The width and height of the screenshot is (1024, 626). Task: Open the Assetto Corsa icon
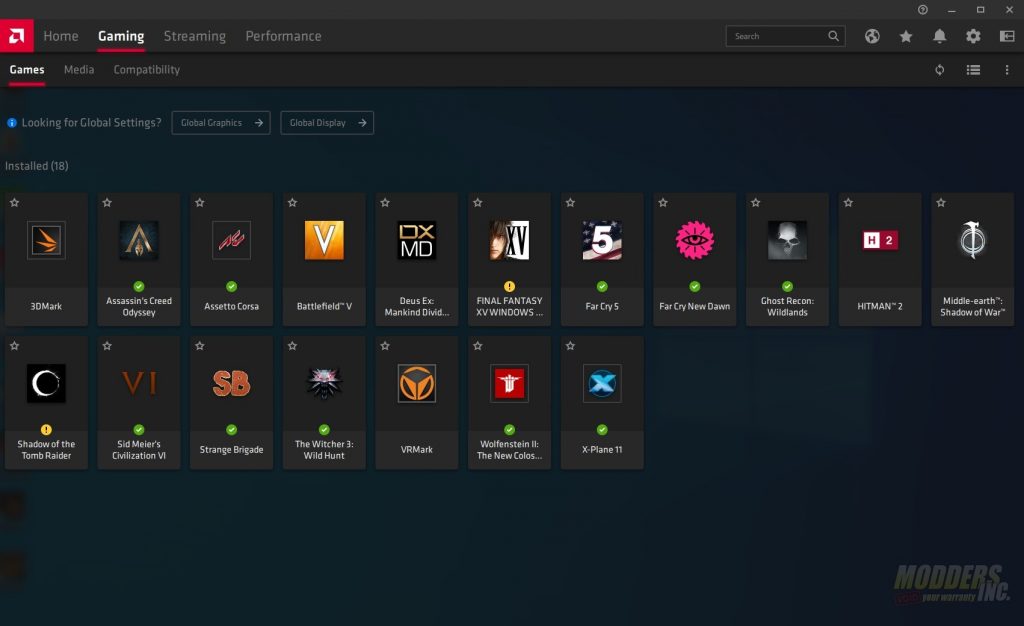[232, 240]
